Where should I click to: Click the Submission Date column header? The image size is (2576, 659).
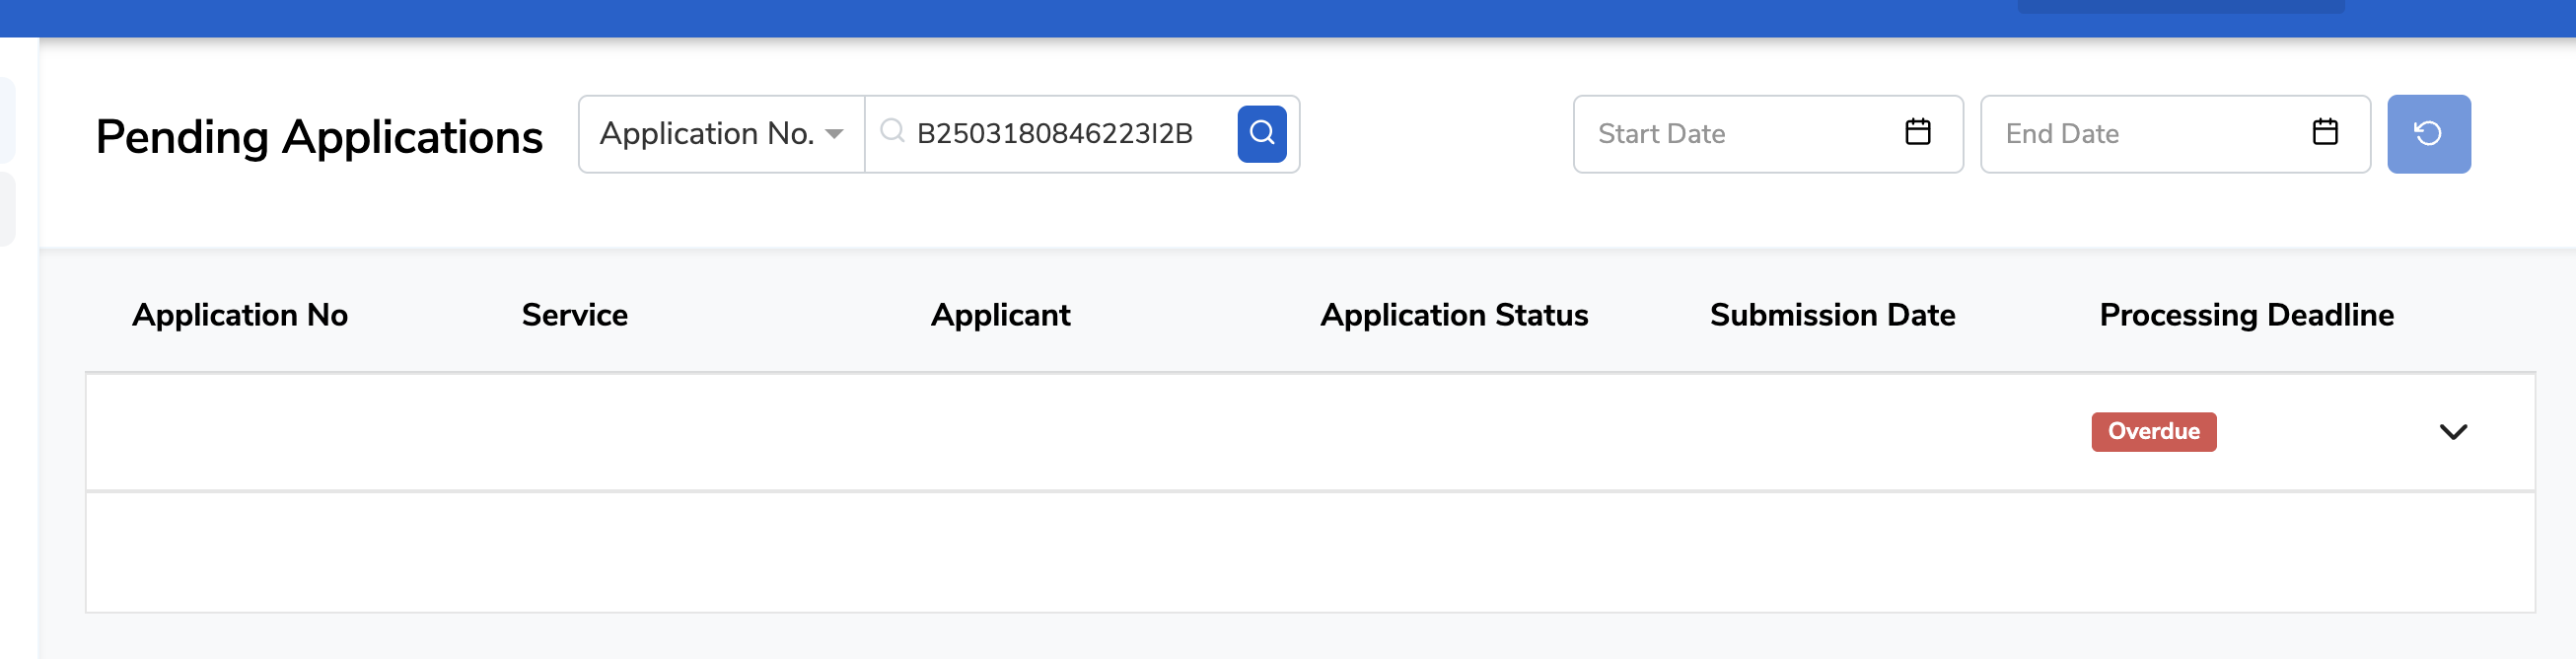coord(1832,316)
